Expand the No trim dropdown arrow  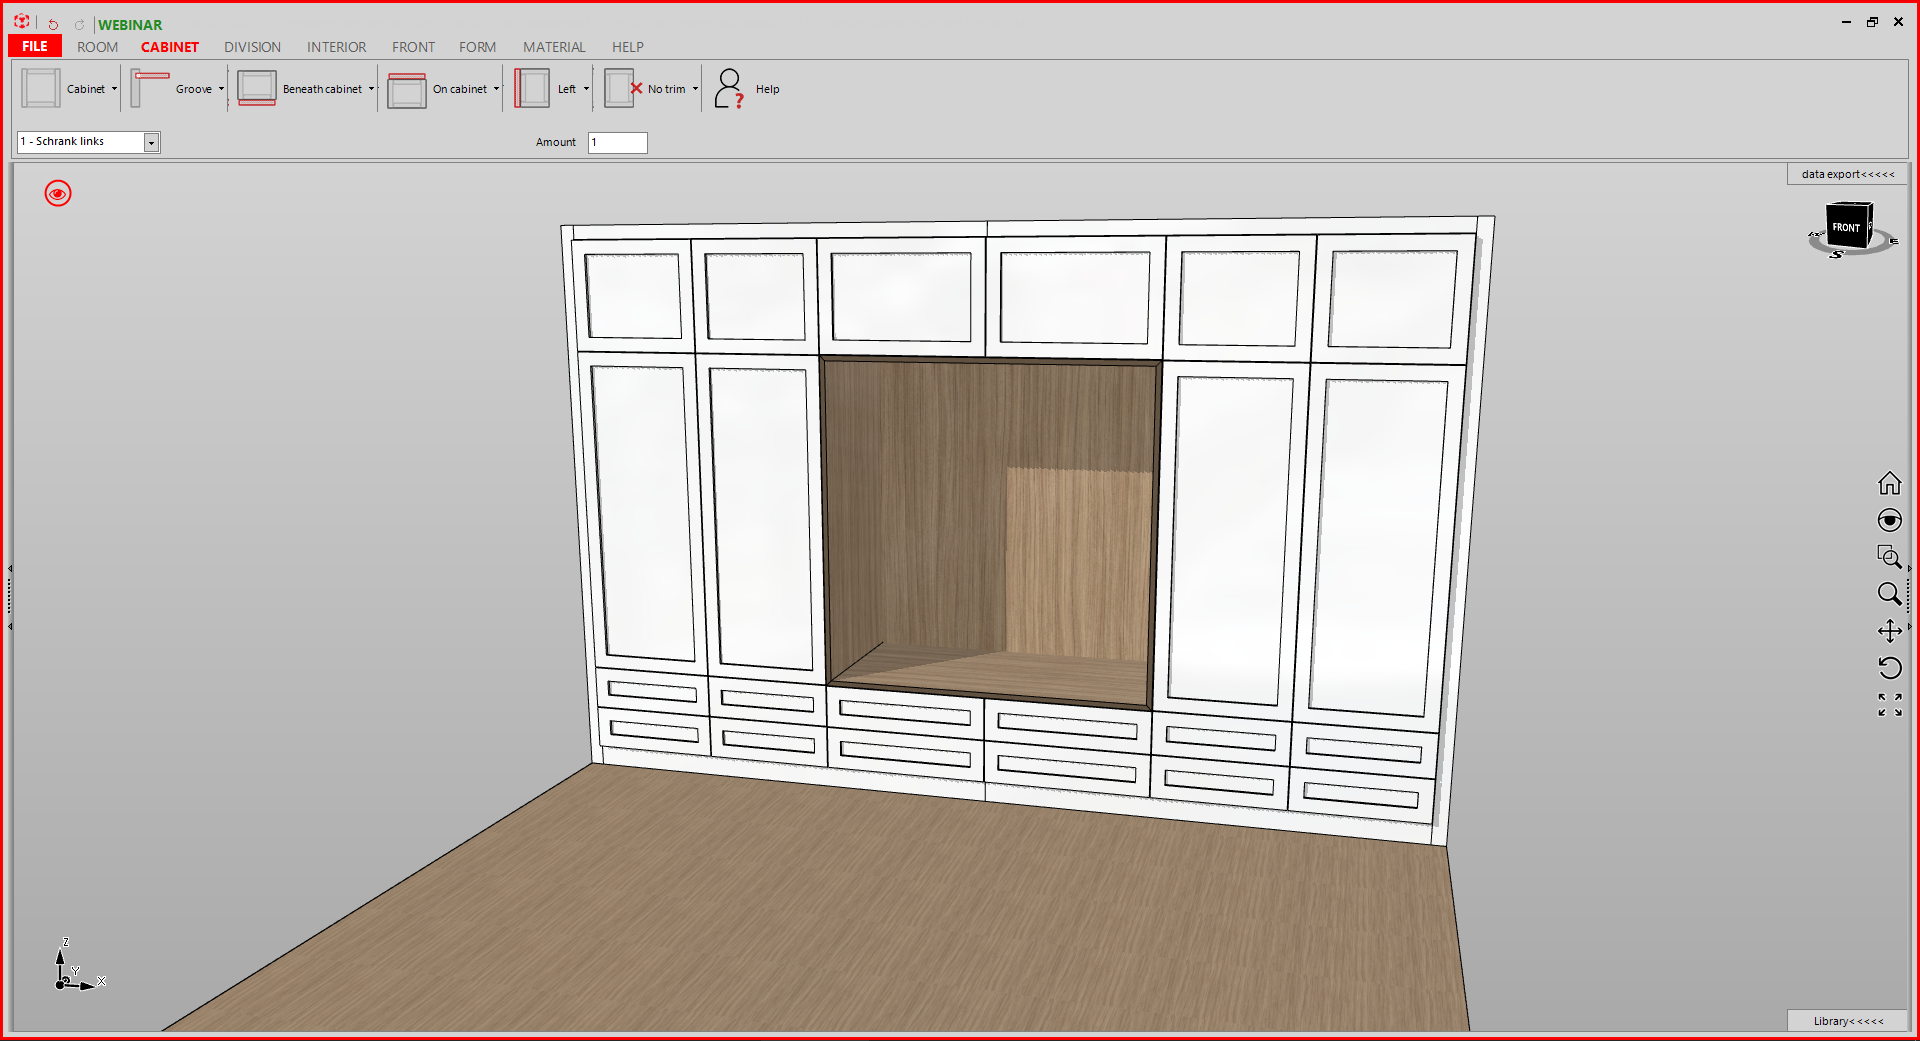pos(695,89)
